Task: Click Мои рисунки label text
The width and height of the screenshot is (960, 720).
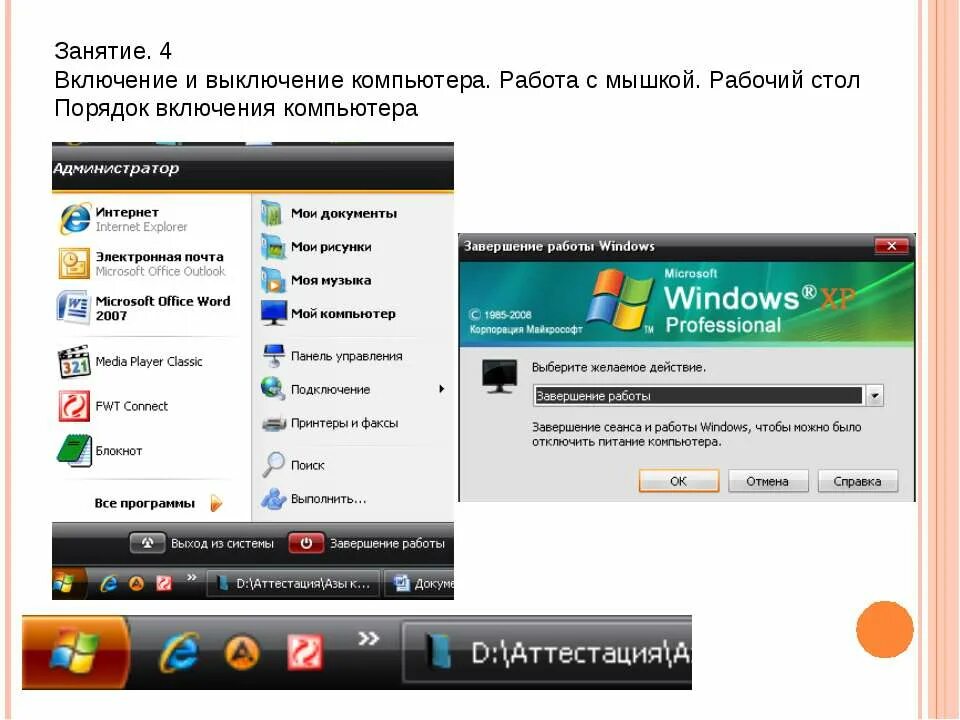Action: 331,247
